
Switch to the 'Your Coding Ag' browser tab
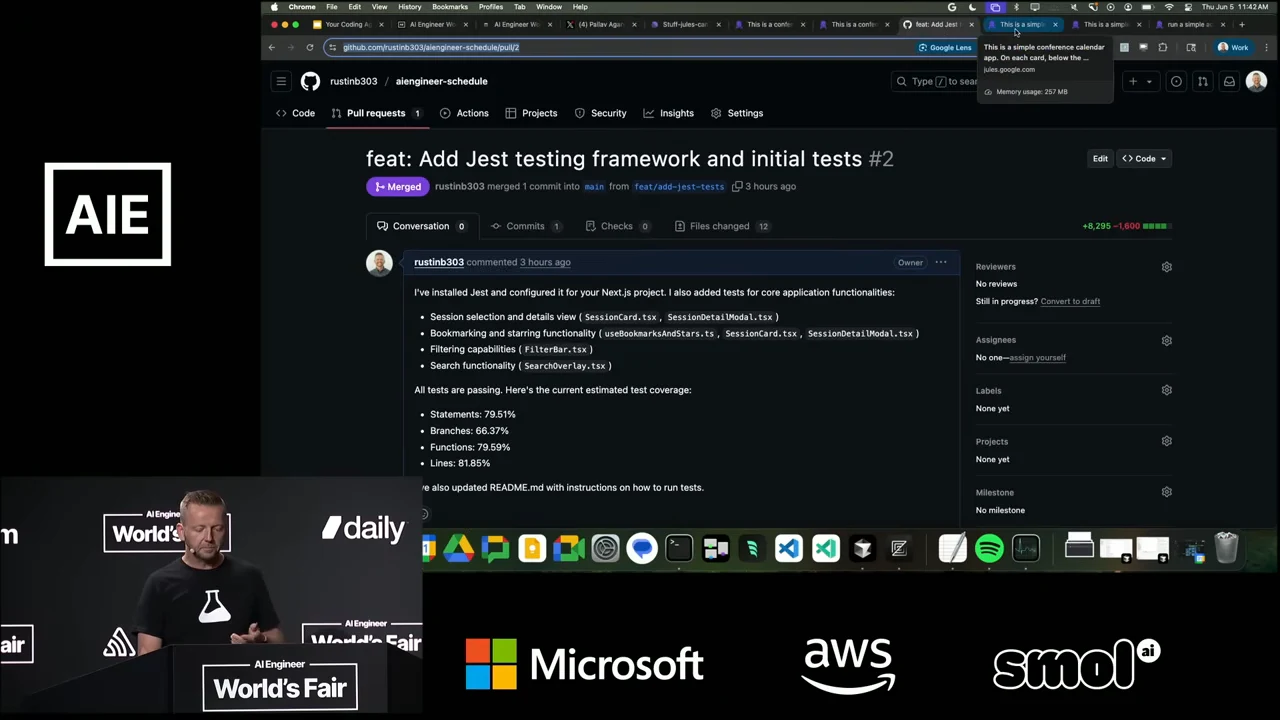[348, 24]
